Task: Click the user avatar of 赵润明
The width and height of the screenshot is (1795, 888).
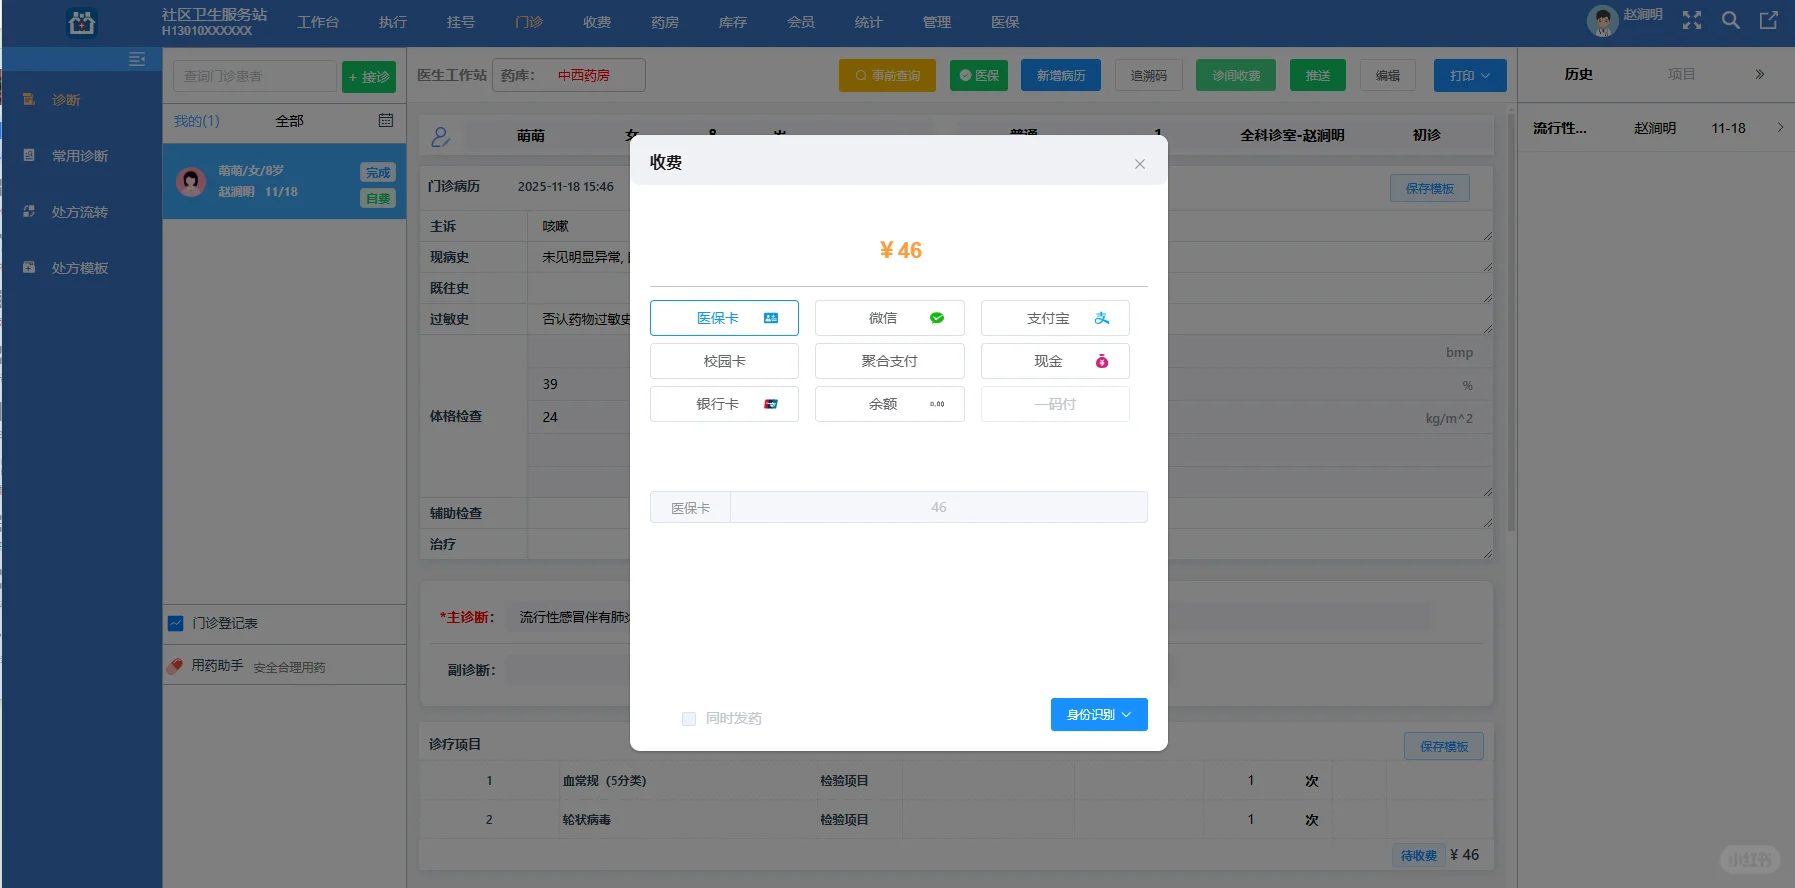Action: [x=1602, y=21]
